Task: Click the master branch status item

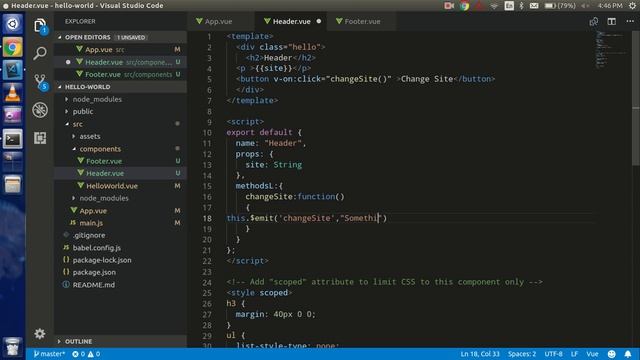Action: point(49,354)
